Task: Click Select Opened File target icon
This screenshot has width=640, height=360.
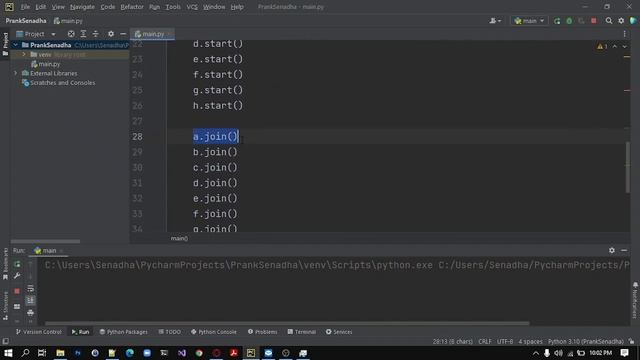Action: (71, 34)
